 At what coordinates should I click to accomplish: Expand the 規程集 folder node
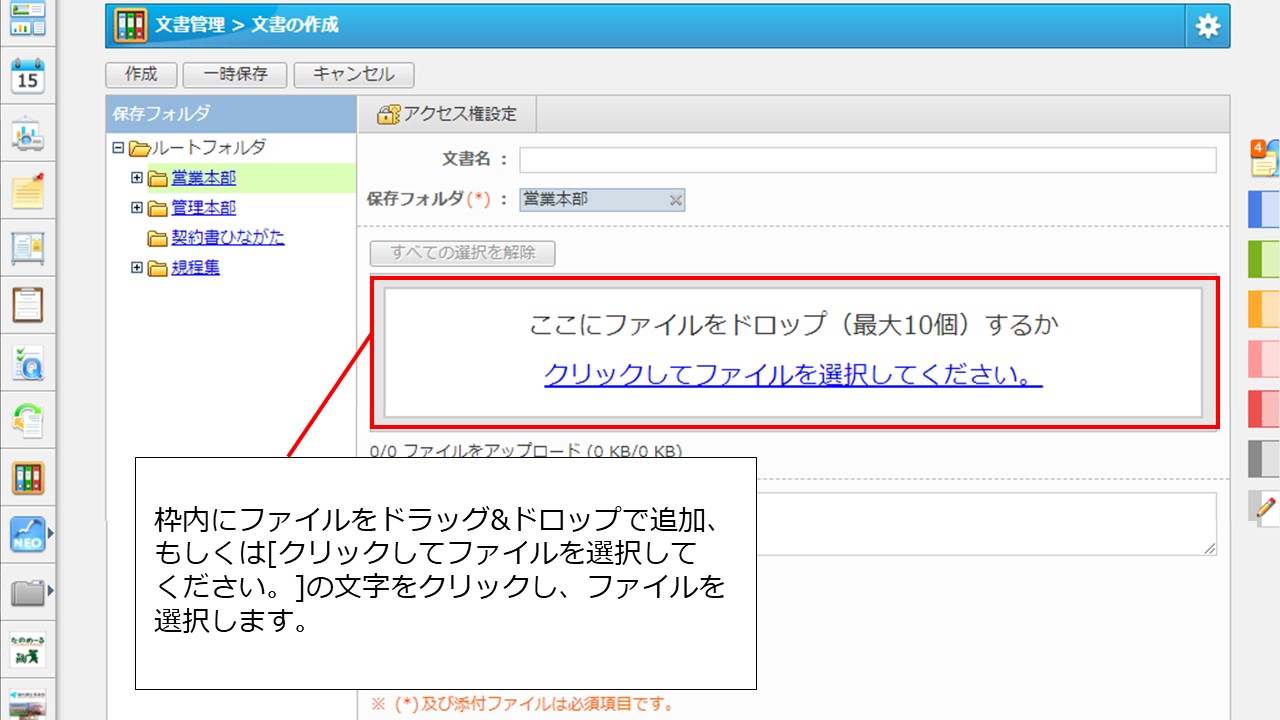pos(137,267)
